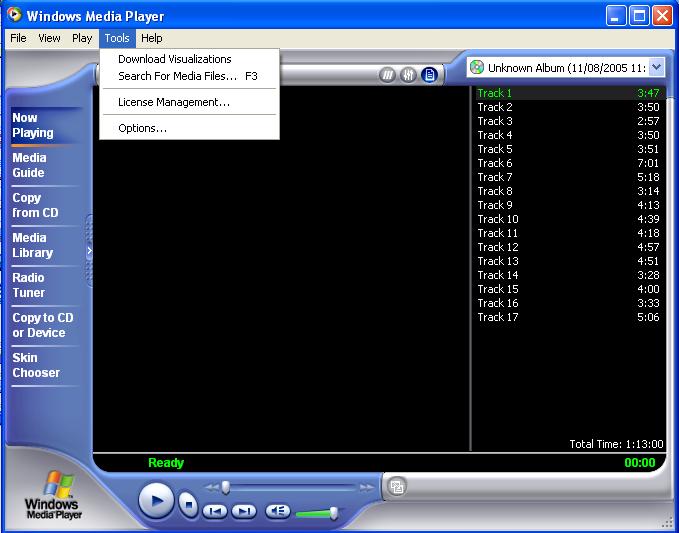
Task: Select Search For Media Files
Action: 190,76
